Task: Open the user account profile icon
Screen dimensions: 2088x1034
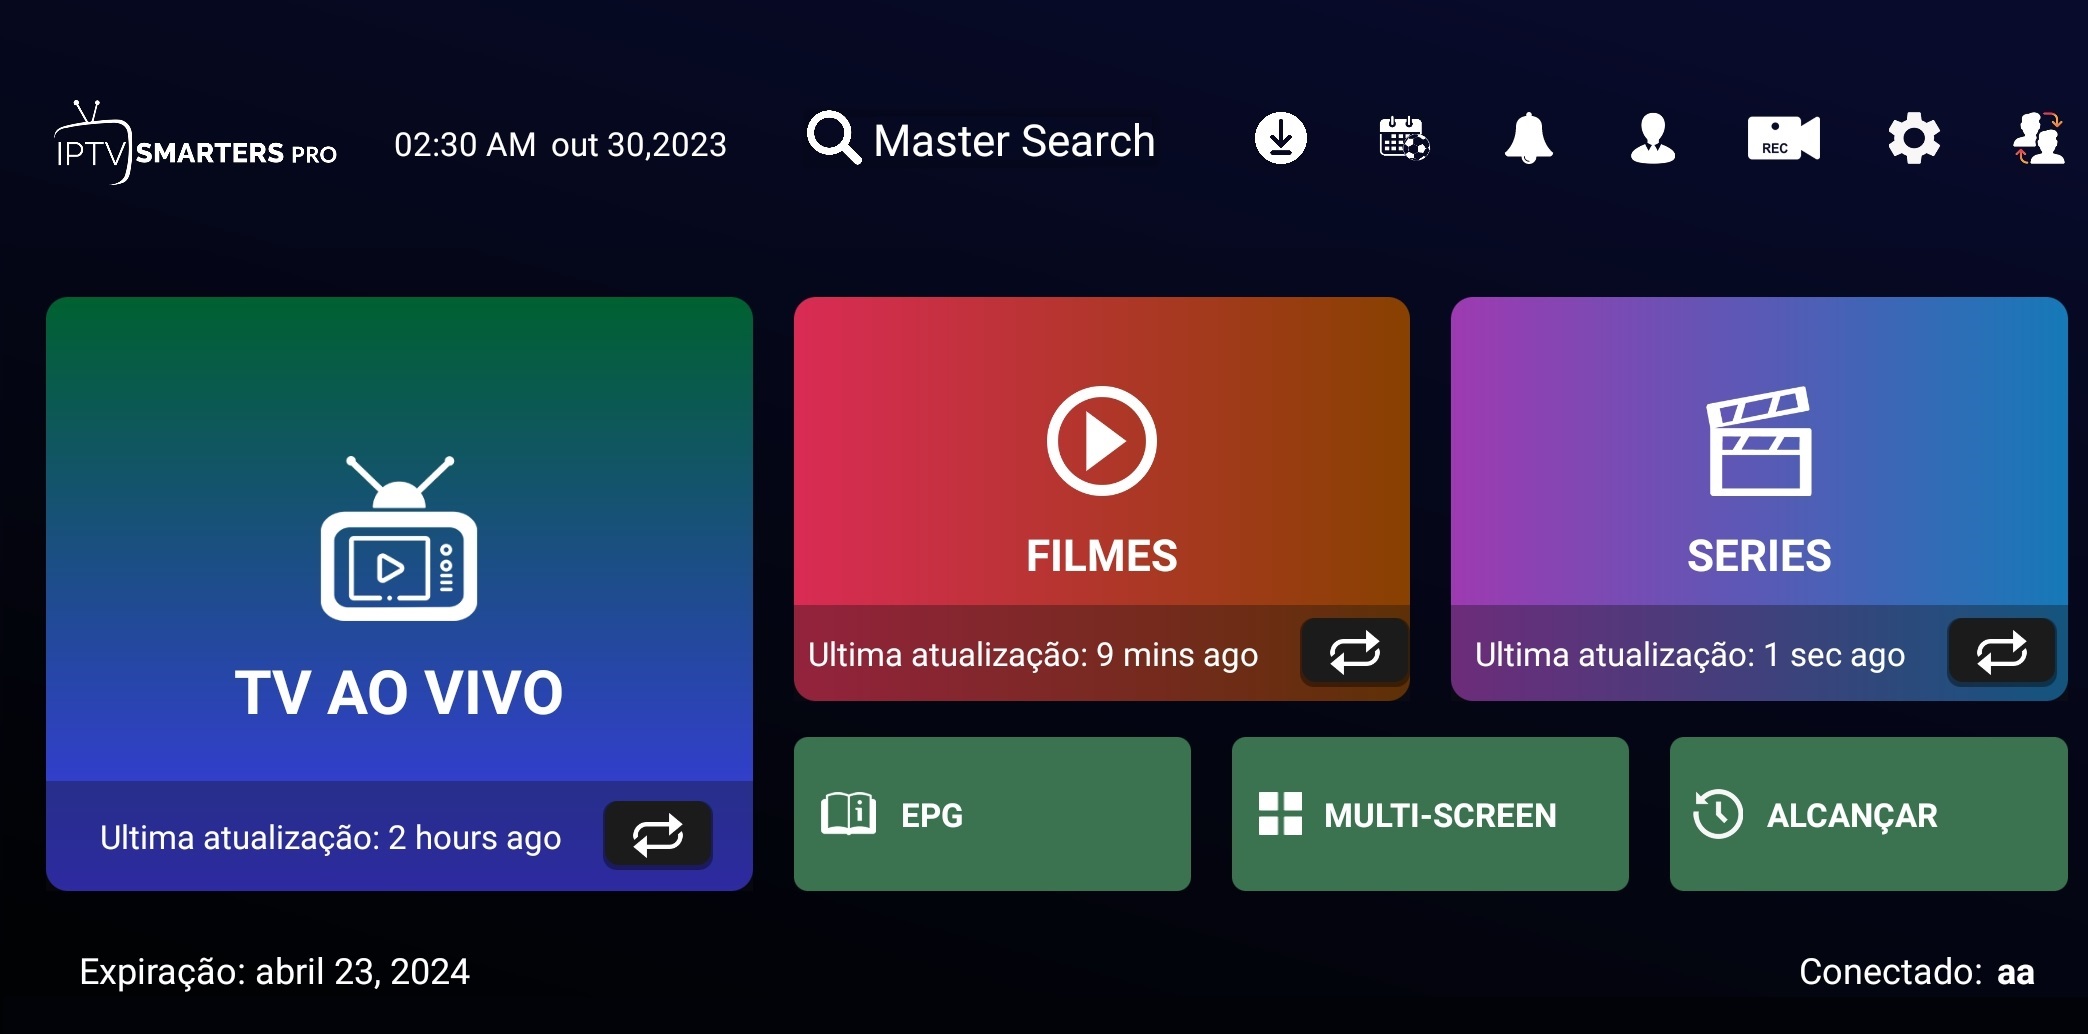Action: click(1652, 138)
